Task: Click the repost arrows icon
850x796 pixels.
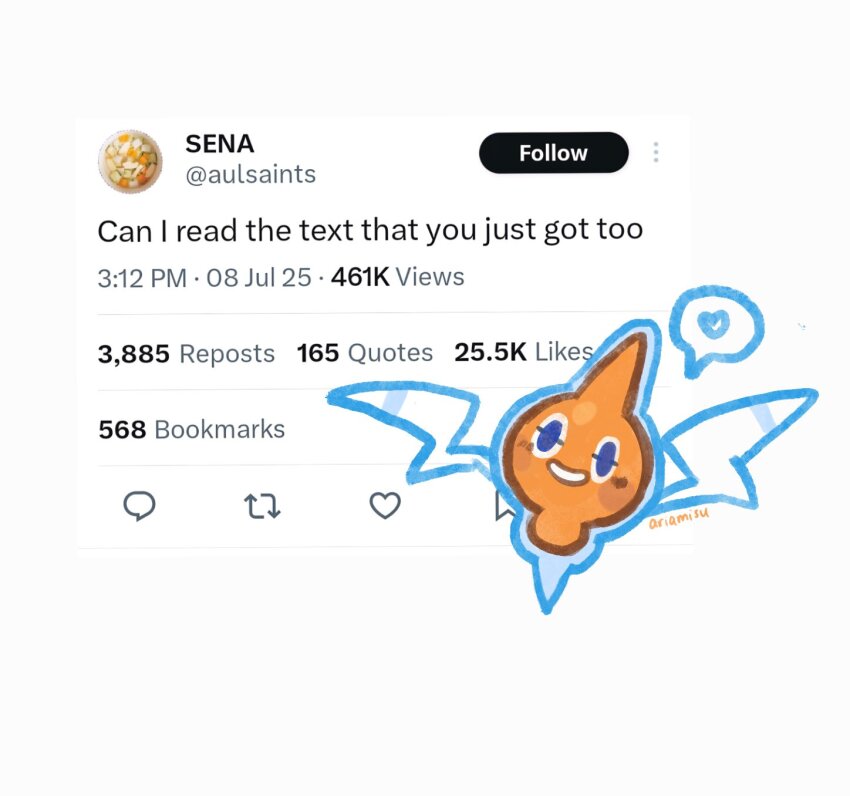Action: click(x=262, y=507)
